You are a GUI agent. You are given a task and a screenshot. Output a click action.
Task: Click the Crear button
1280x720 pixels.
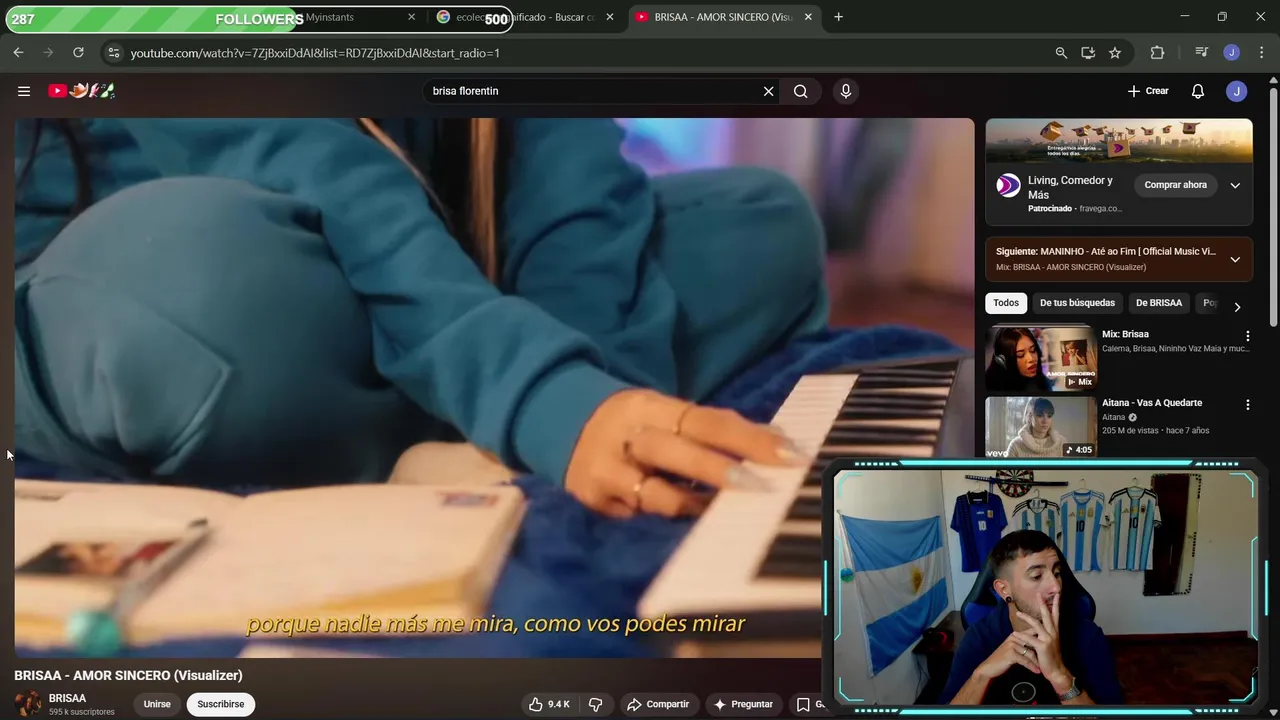pos(1148,91)
